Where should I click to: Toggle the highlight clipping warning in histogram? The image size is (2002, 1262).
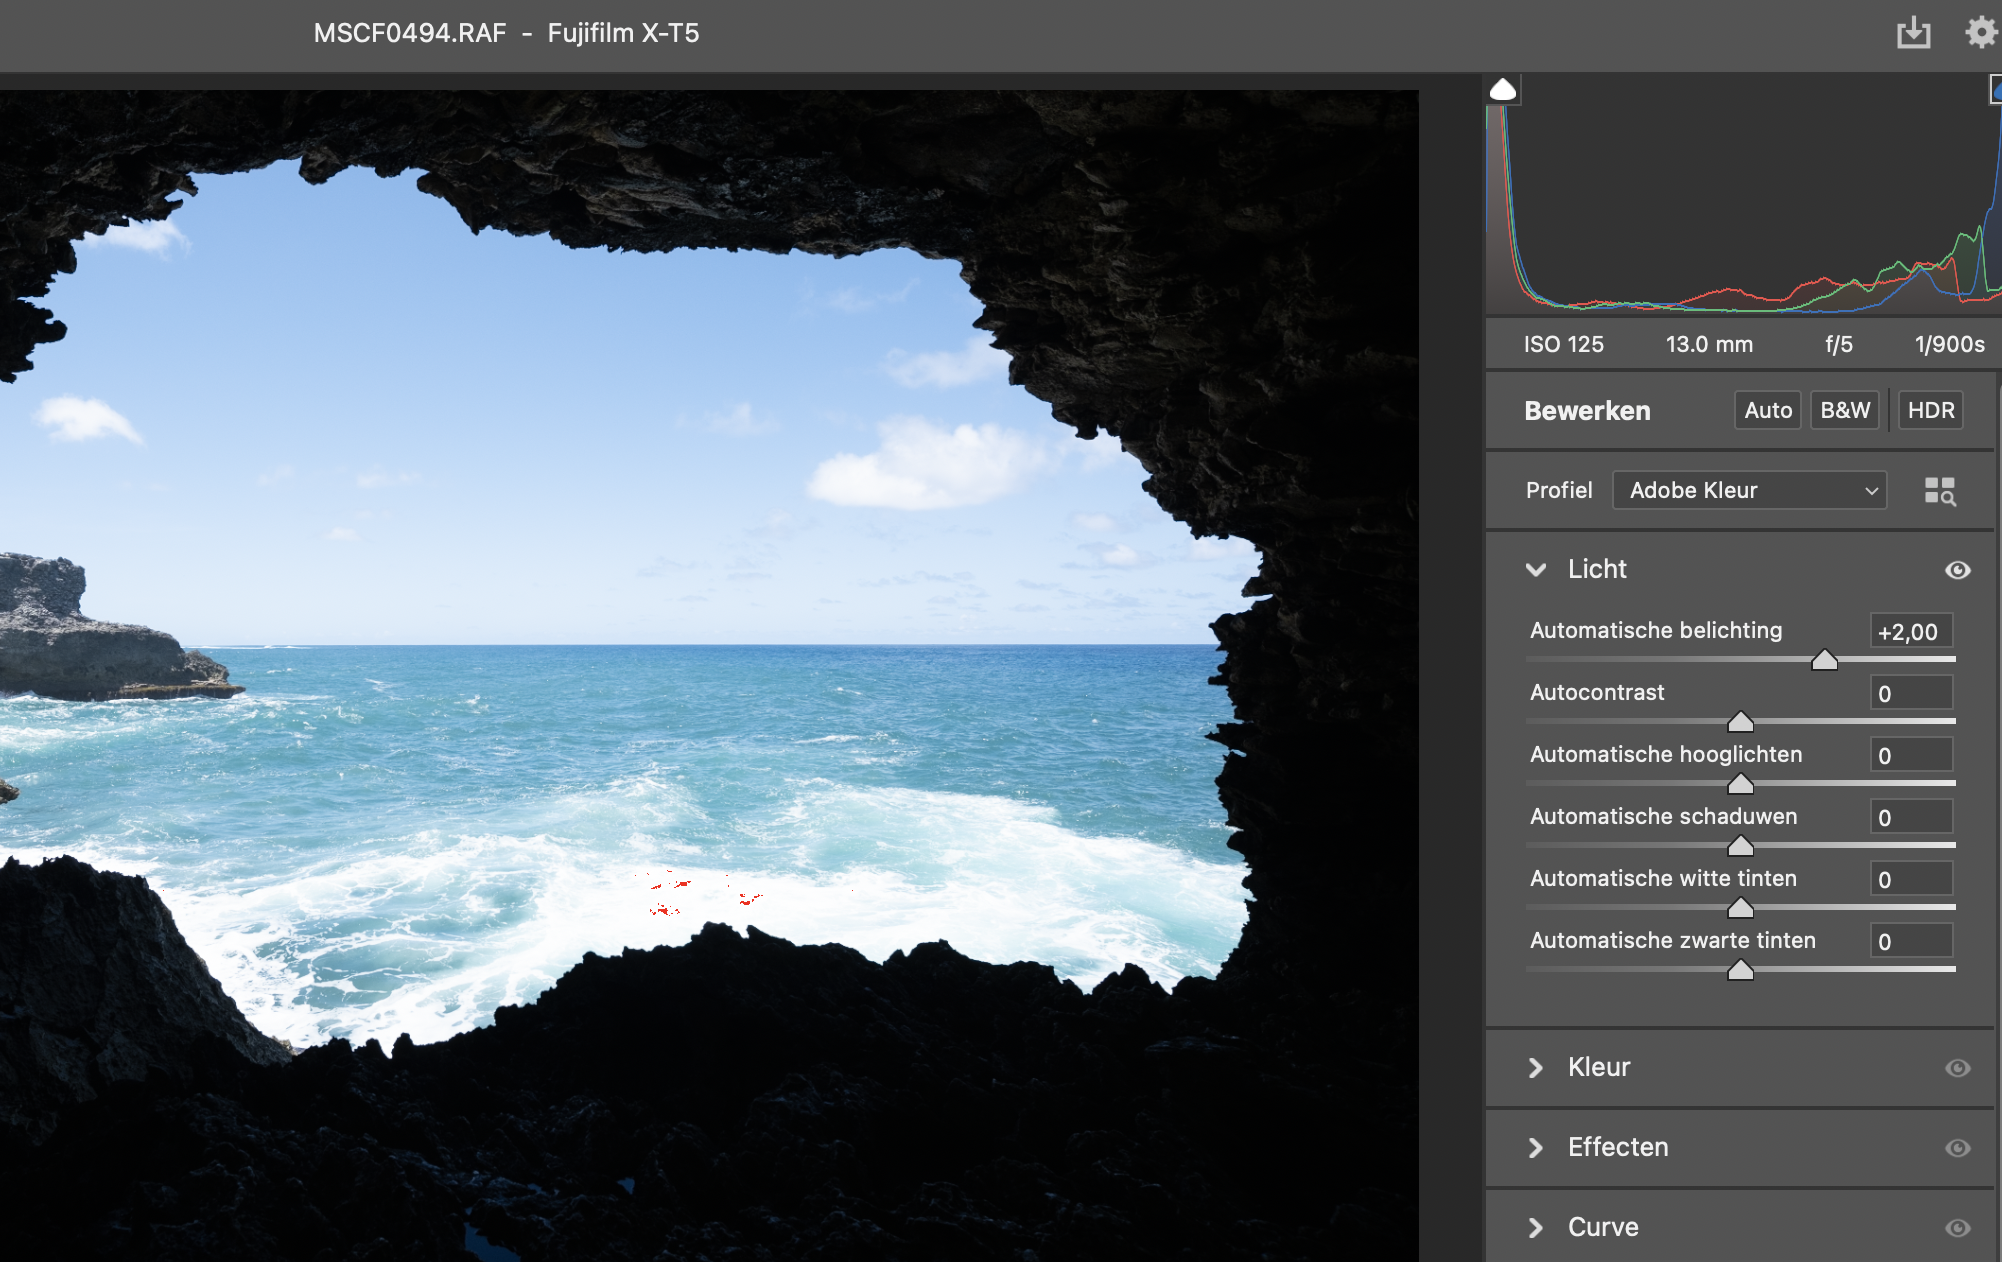coord(1995,91)
